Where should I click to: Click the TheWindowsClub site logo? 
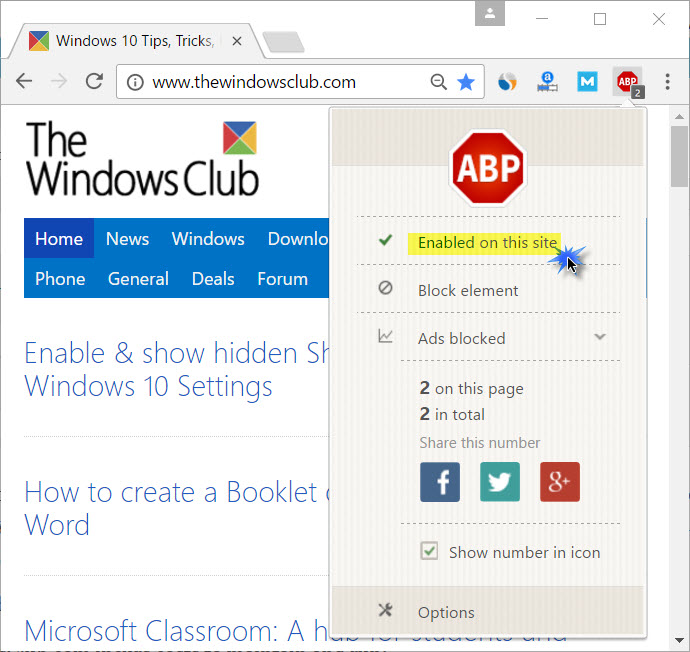[x=142, y=158]
